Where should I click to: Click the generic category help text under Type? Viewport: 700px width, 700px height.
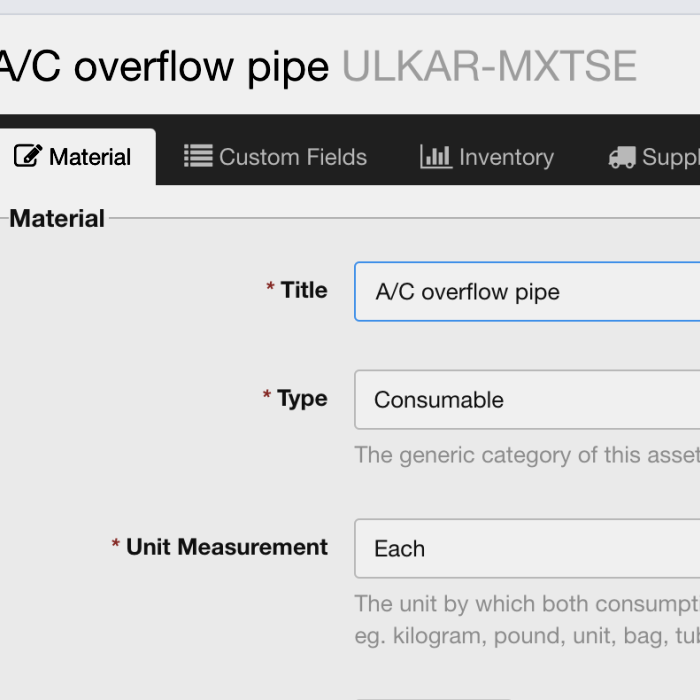[x=527, y=455]
